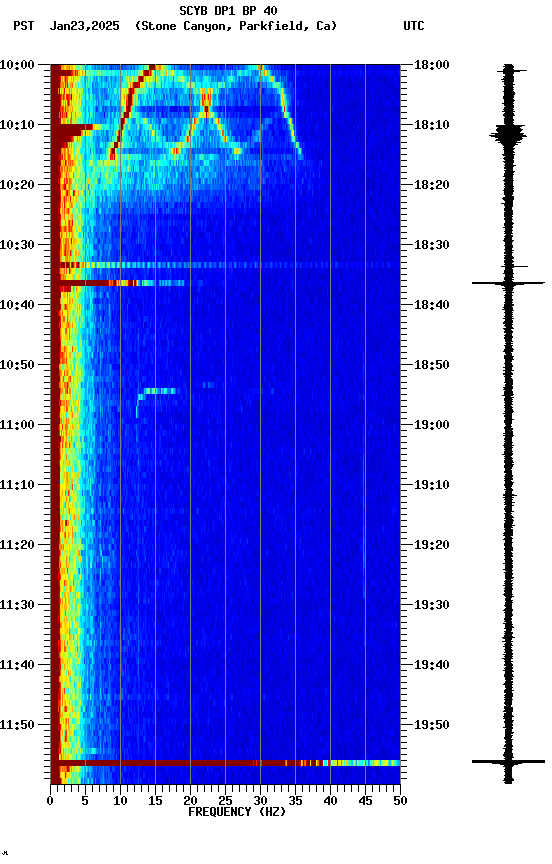Screen dimensions: 552x864
Task: Click the '15' frequency axis tick label
Action: [x=155, y=801]
